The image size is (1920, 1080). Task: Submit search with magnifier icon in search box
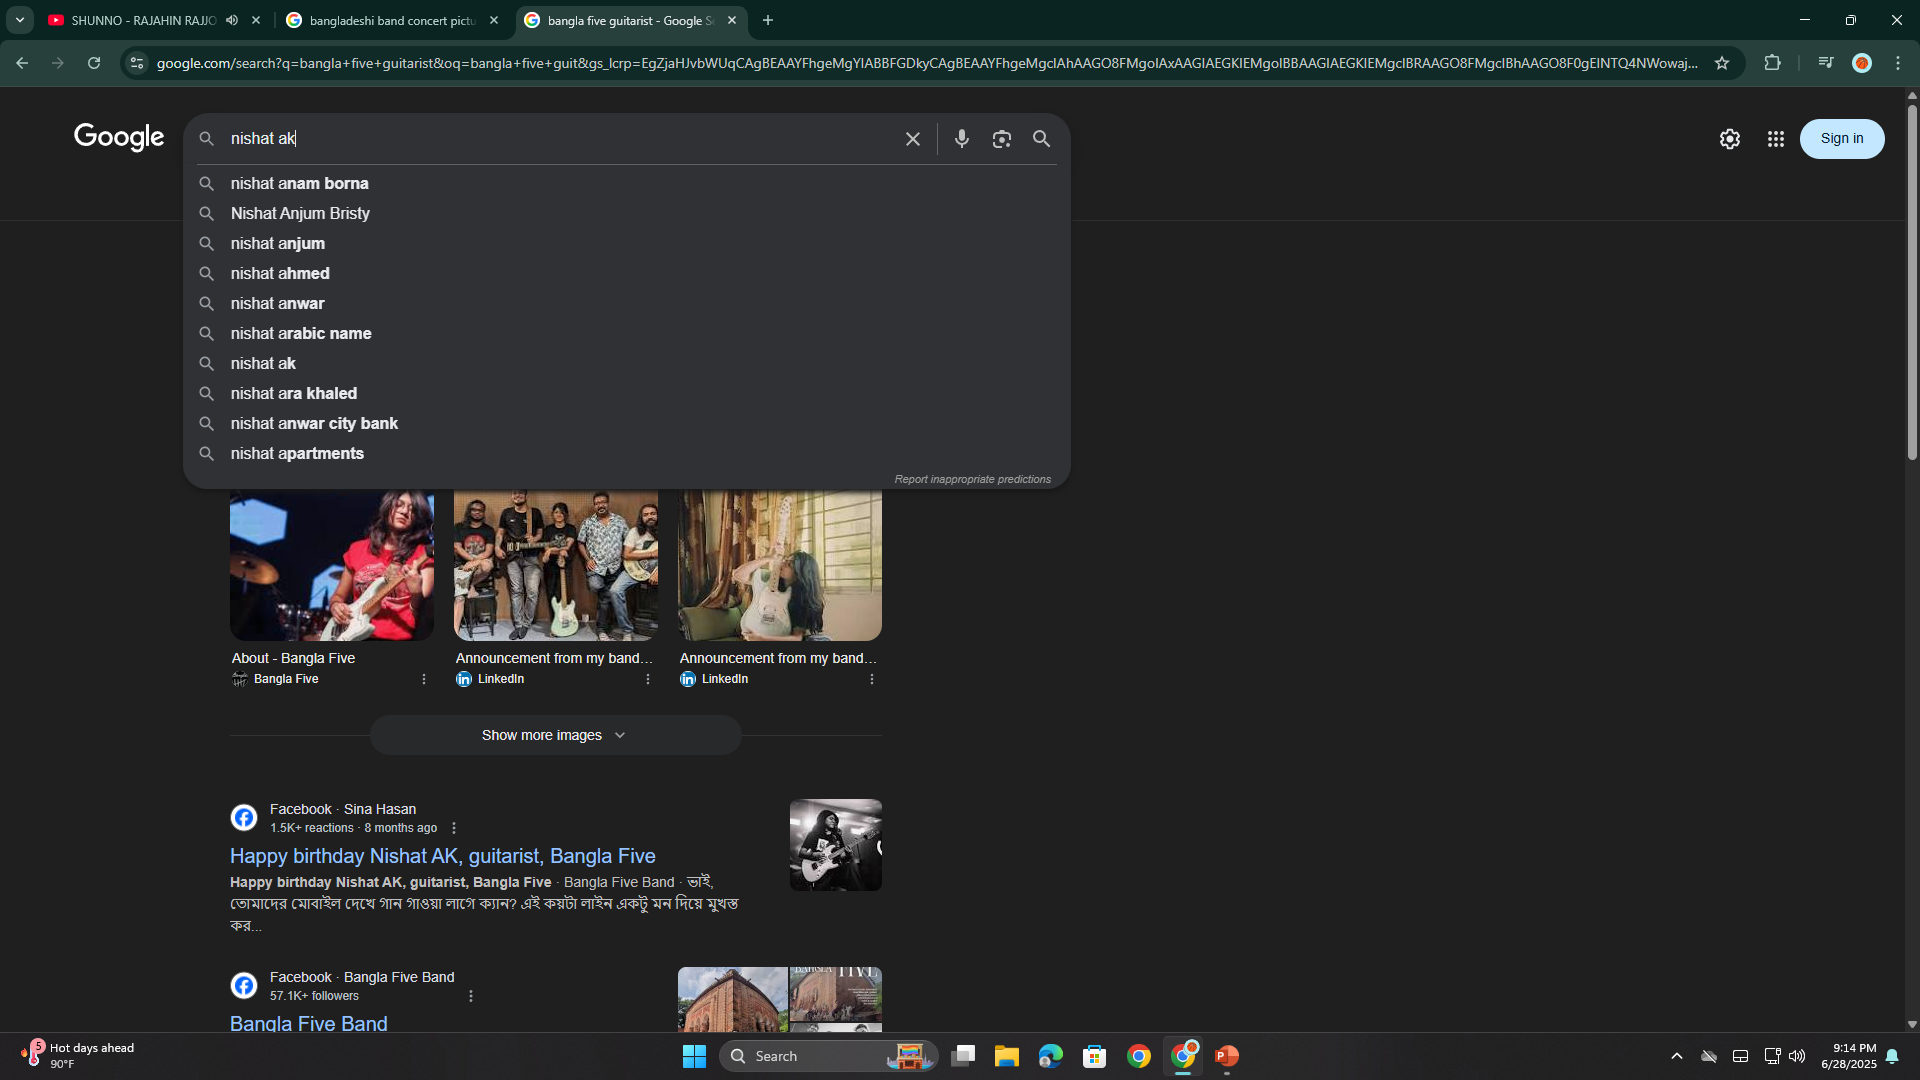(1041, 139)
